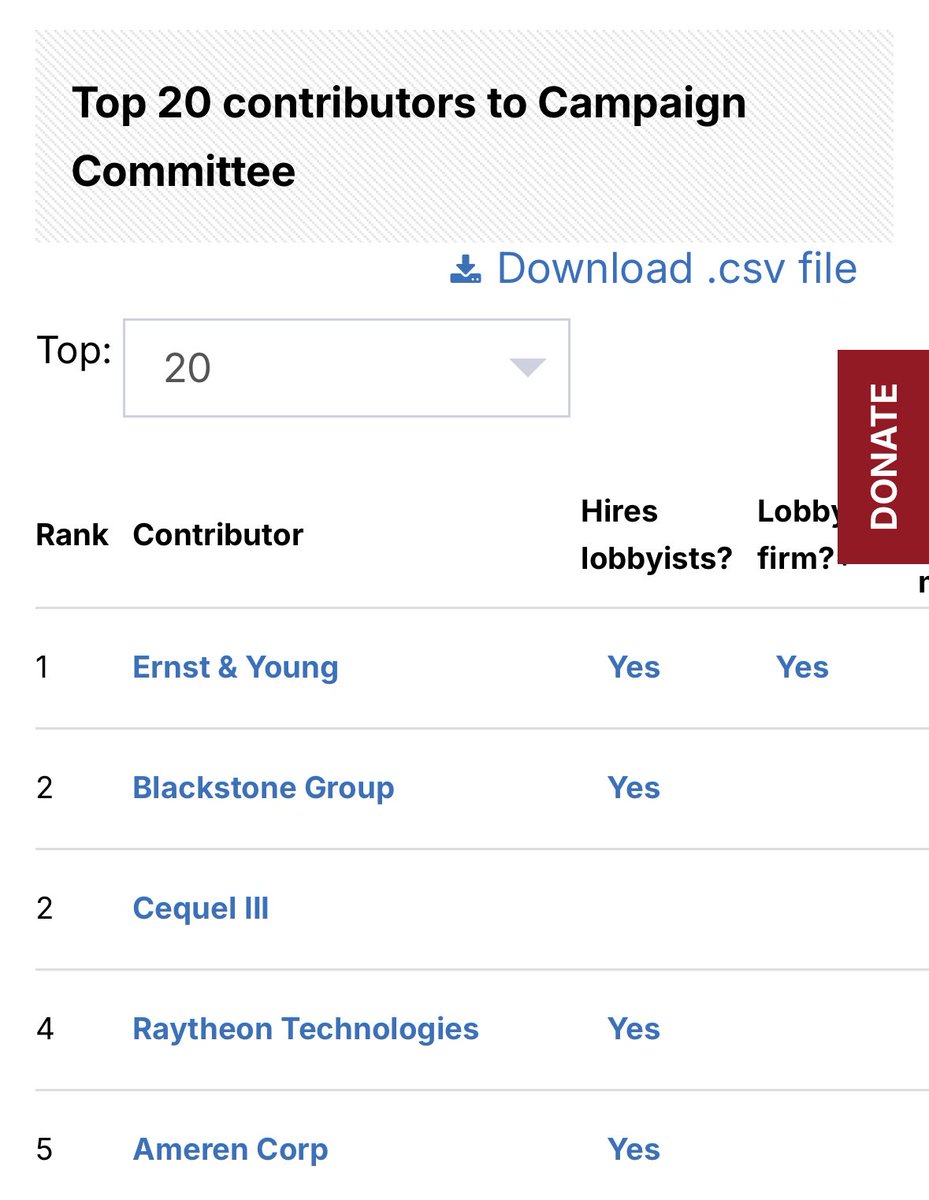Click the Contributor column header
Screen dimensions: 929x1200
tap(218, 535)
